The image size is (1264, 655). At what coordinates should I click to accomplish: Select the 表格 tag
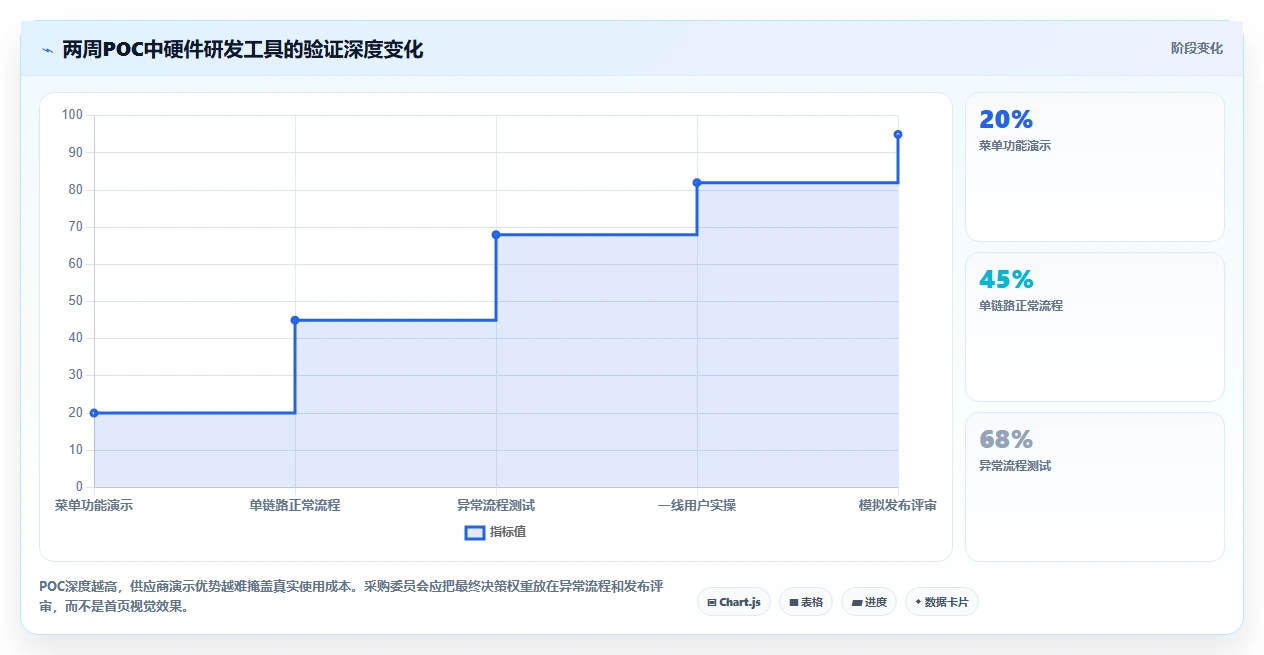click(806, 602)
